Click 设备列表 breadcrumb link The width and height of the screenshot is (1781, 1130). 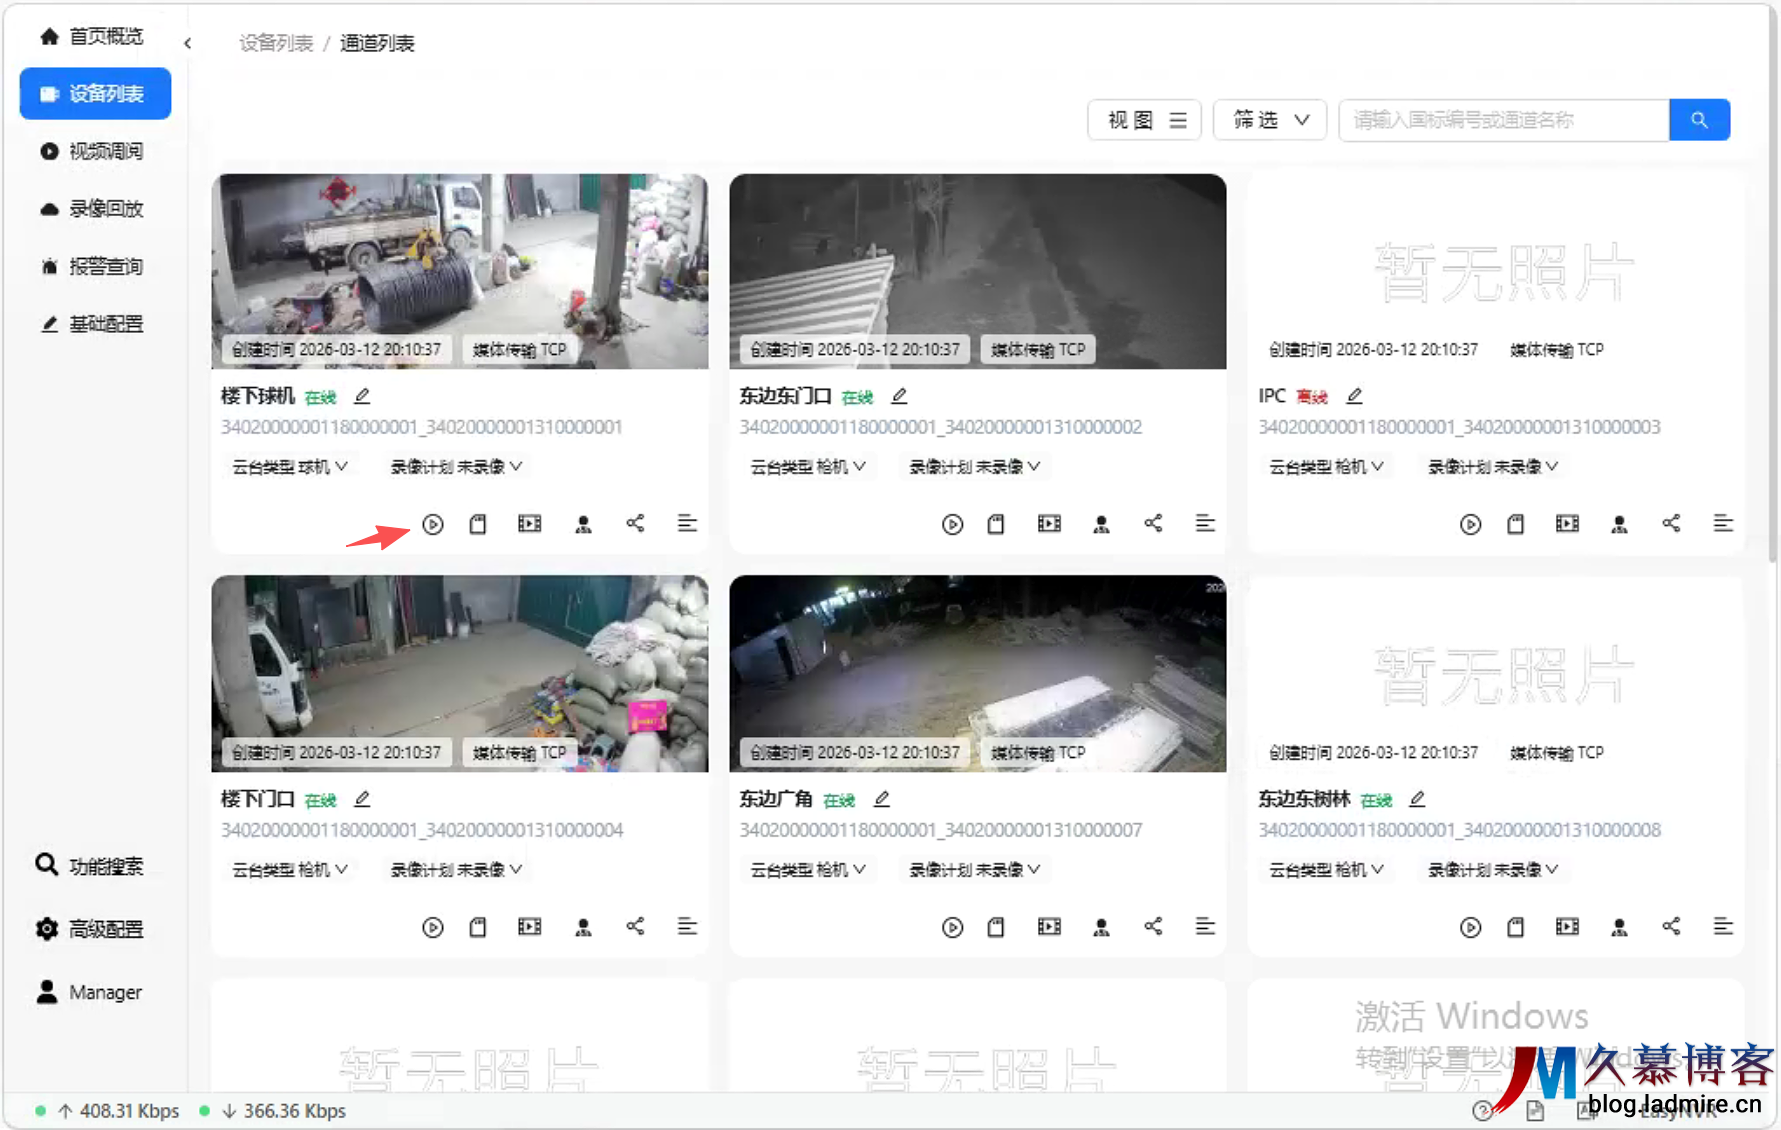point(276,43)
